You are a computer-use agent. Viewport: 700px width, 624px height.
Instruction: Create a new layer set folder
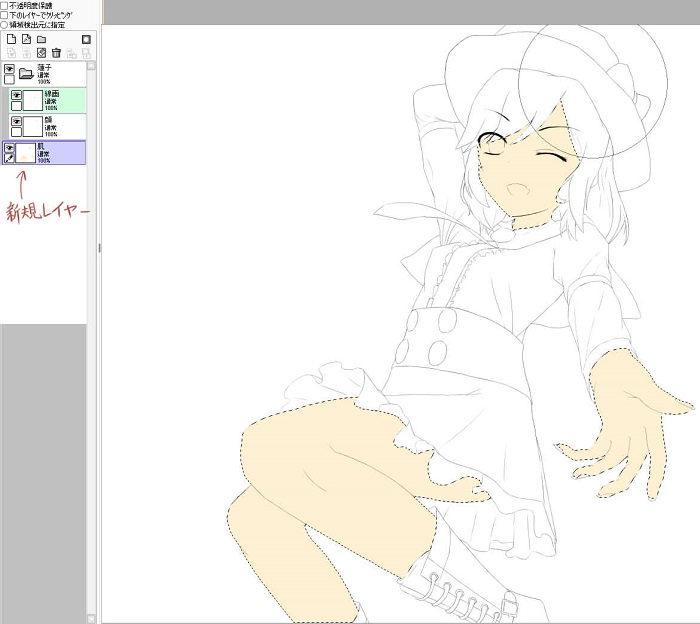click(42, 39)
